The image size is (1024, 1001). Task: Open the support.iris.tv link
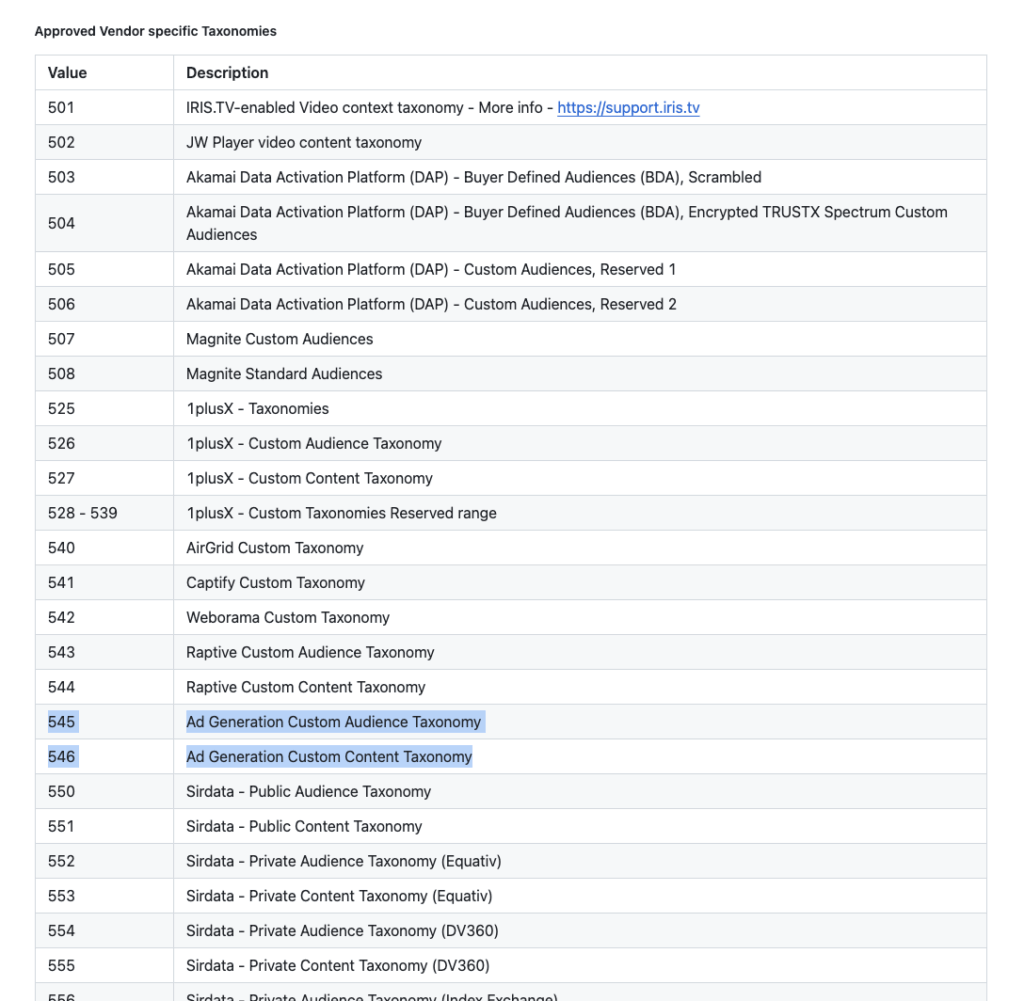click(x=628, y=108)
